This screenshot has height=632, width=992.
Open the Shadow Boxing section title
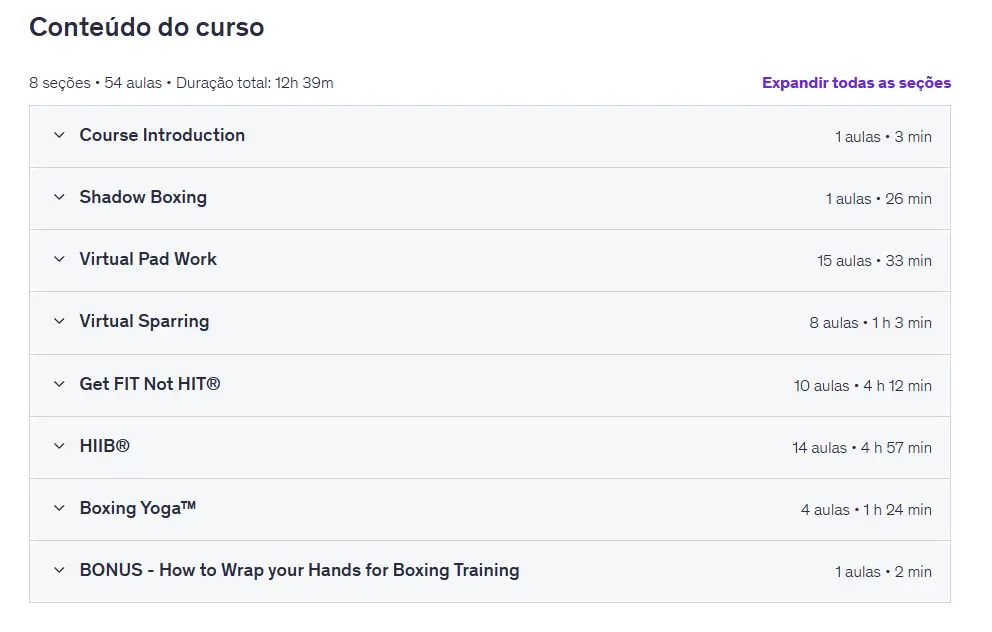pyautogui.click(x=143, y=197)
